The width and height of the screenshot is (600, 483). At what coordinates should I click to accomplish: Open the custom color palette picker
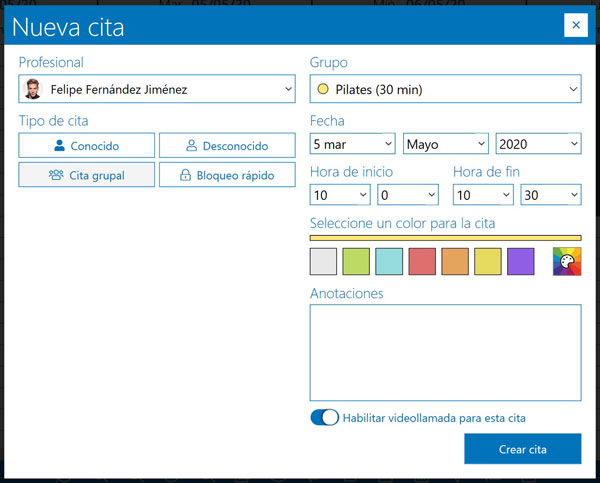coord(566,262)
